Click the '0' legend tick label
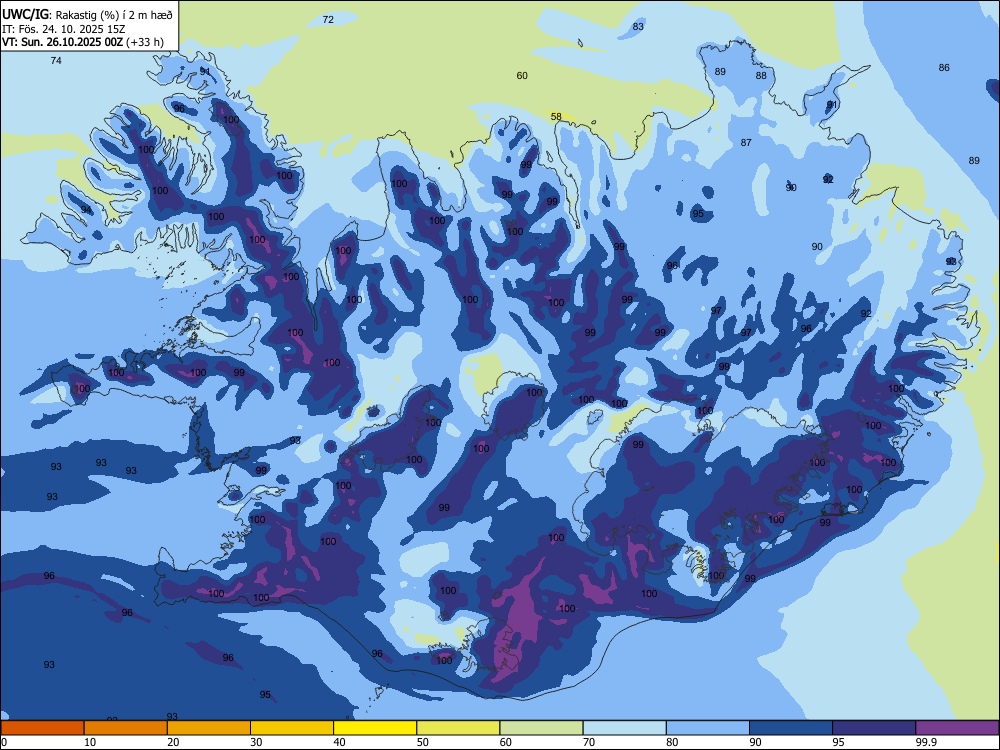The height and width of the screenshot is (750, 1000). [4, 742]
